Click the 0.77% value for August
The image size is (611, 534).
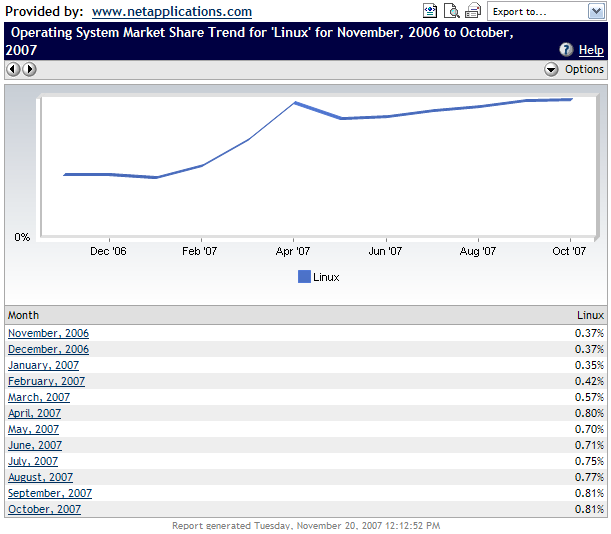coord(589,477)
